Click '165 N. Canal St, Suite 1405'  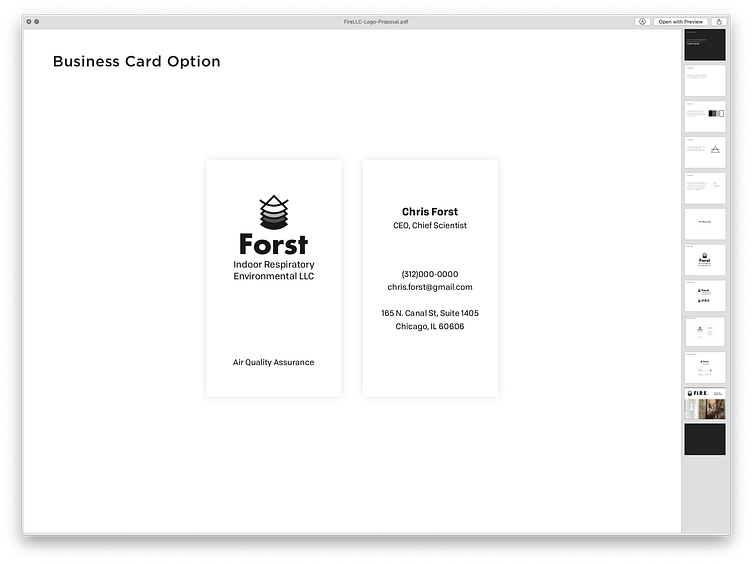click(x=430, y=313)
